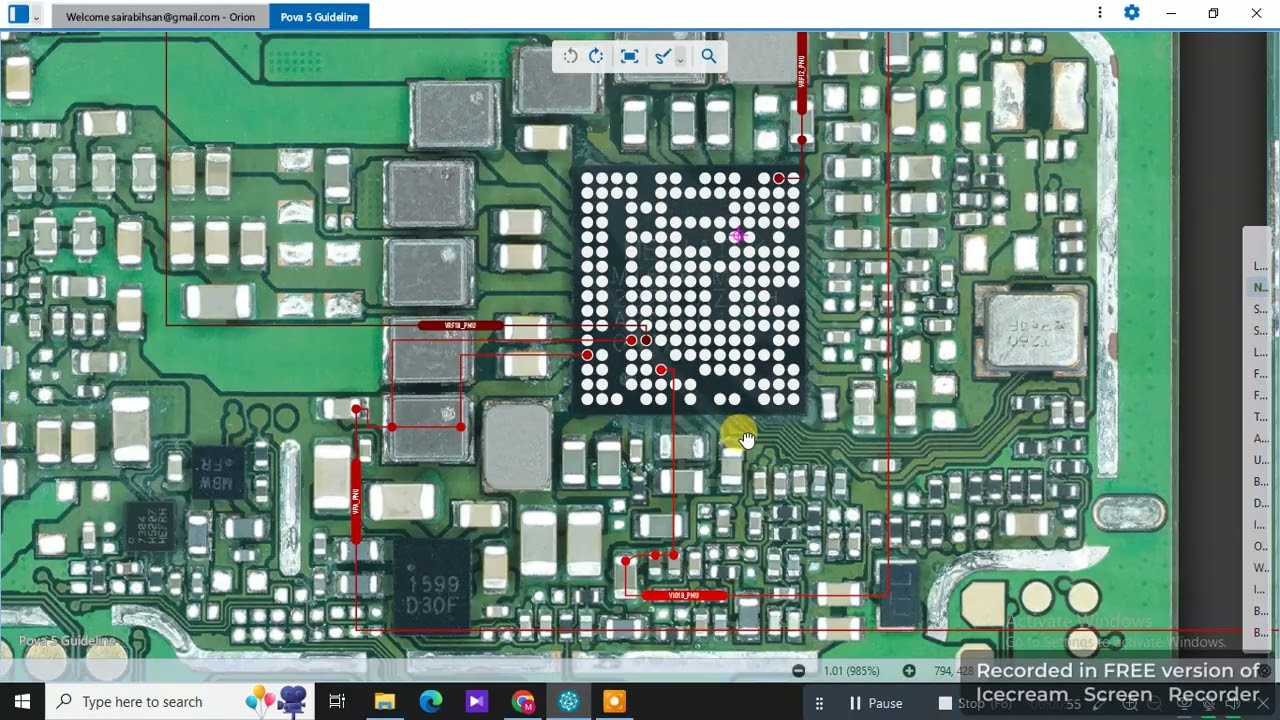This screenshot has height=720, width=1280.
Task: Open File Explorer from the taskbar
Action: coord(384,702)
